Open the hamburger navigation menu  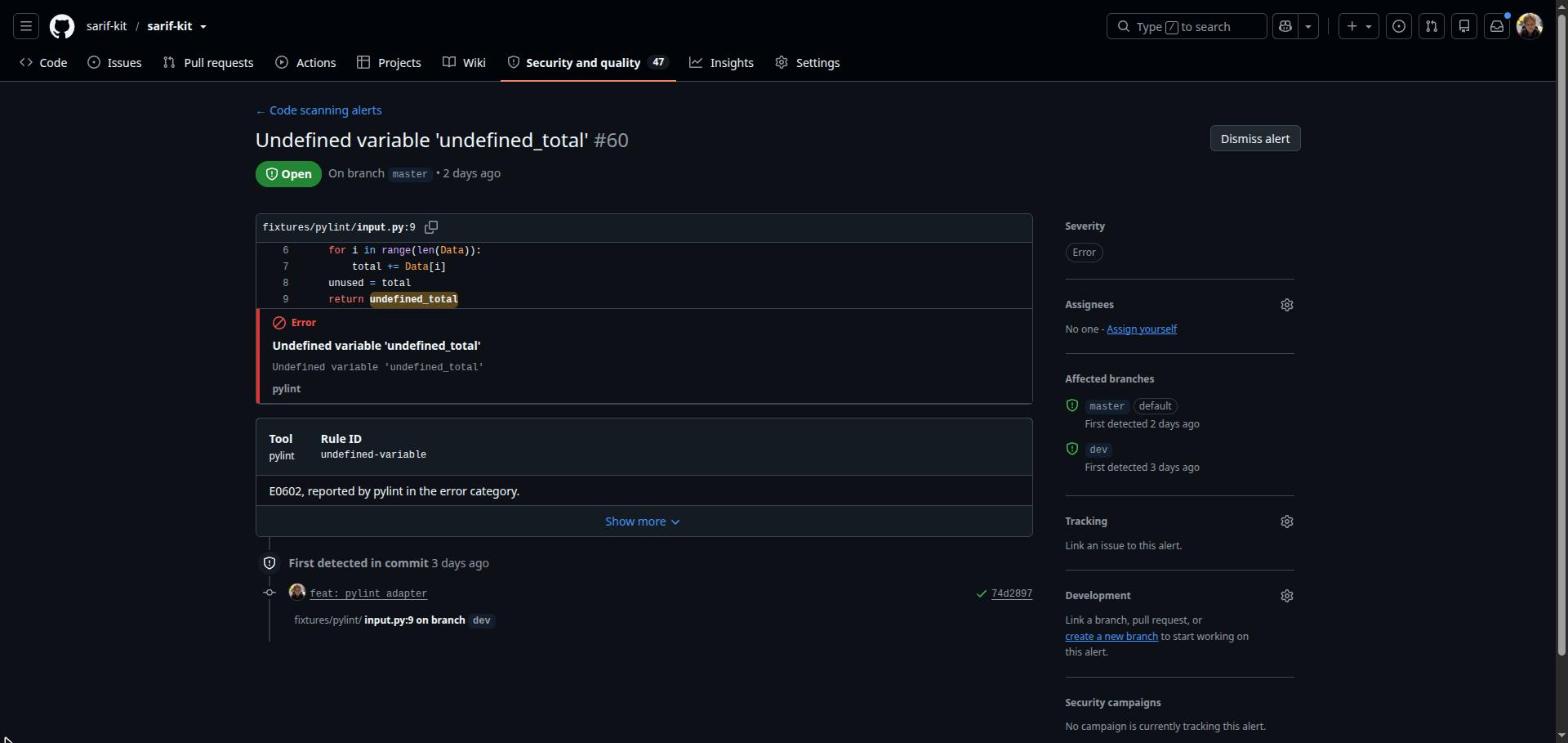click(27, 26)
